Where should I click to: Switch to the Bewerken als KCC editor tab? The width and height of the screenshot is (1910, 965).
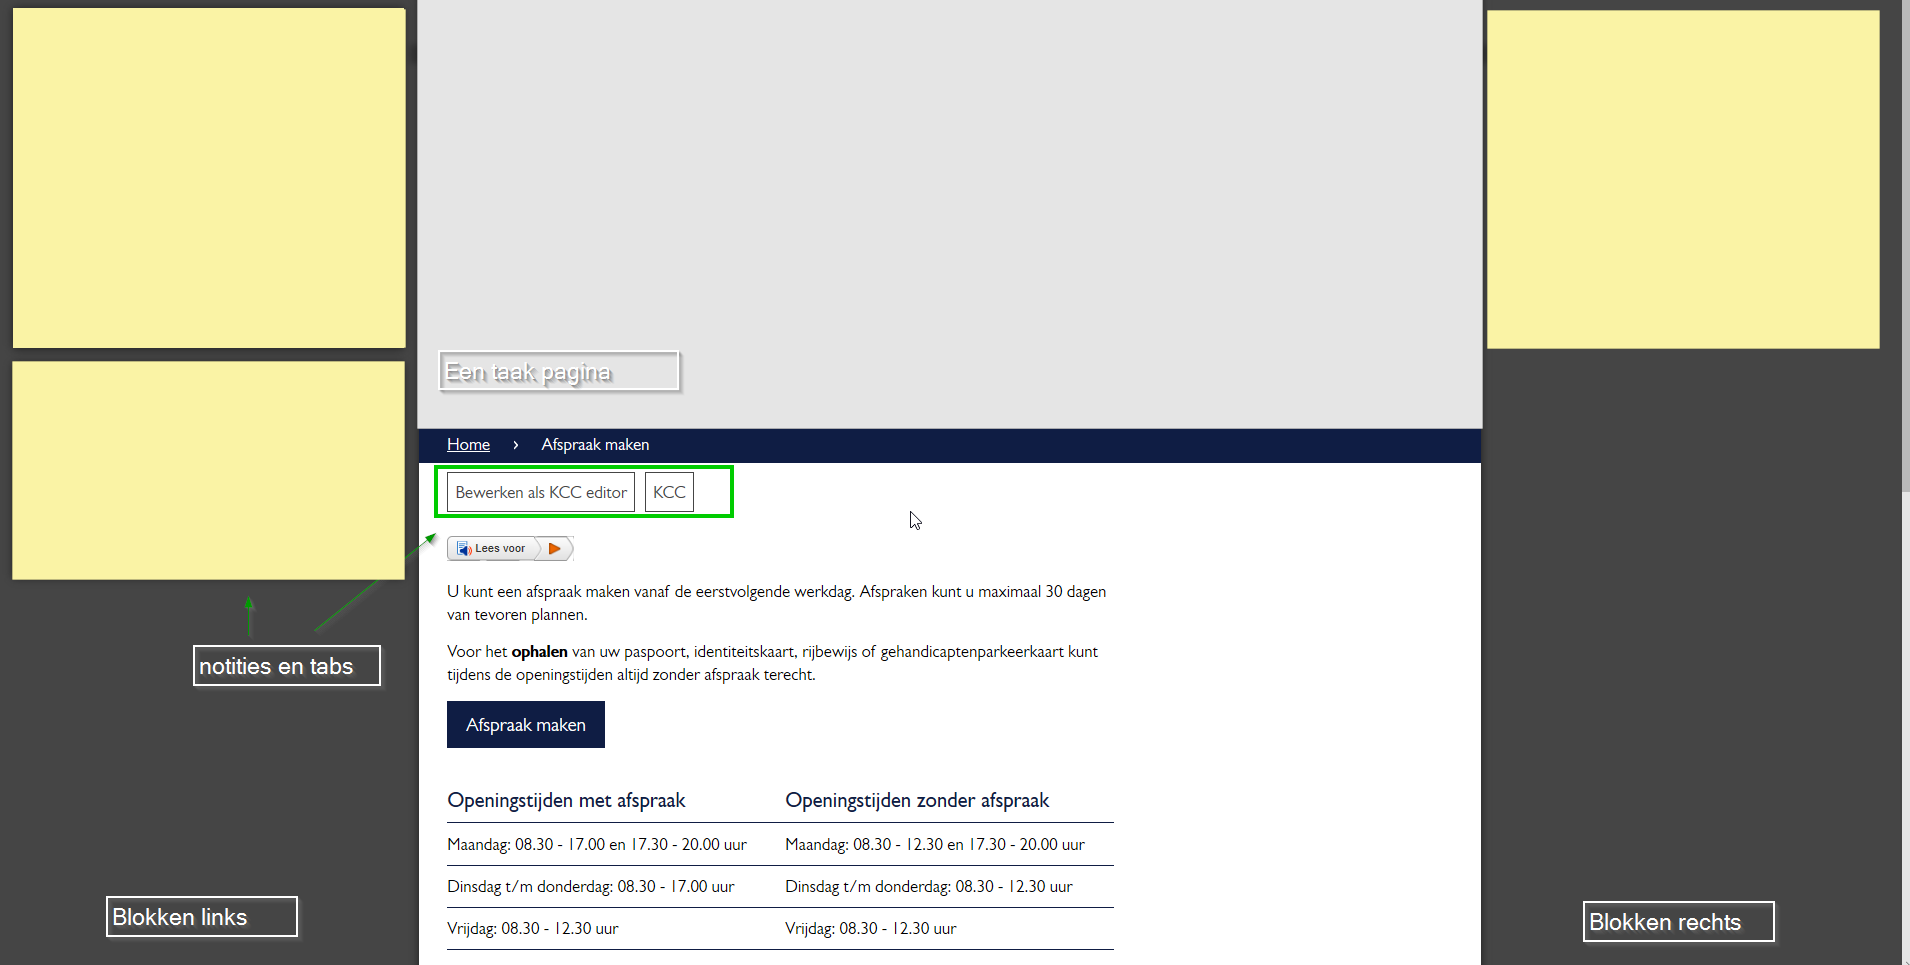pos(541,493)
